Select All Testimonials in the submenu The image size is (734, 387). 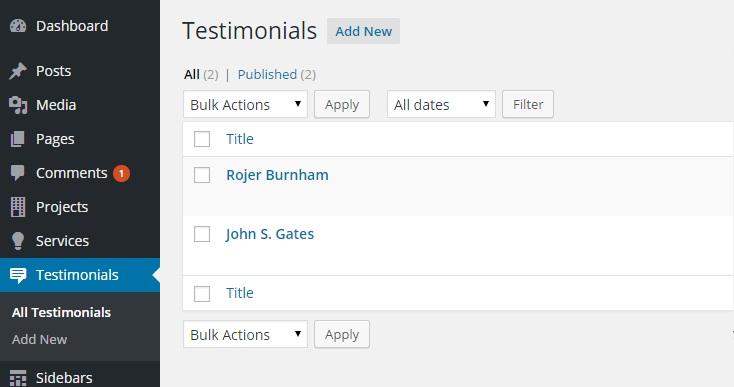(x=61, y=312)
